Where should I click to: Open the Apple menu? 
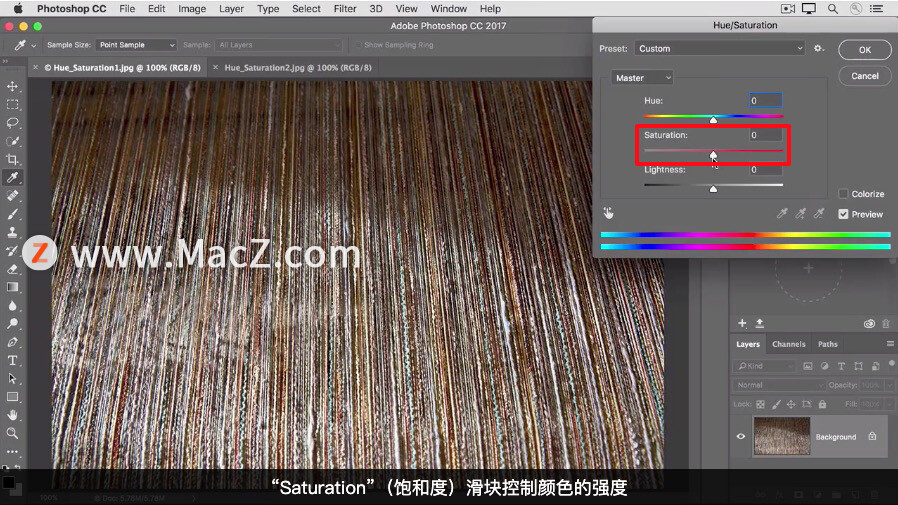[x=18, y=9]
